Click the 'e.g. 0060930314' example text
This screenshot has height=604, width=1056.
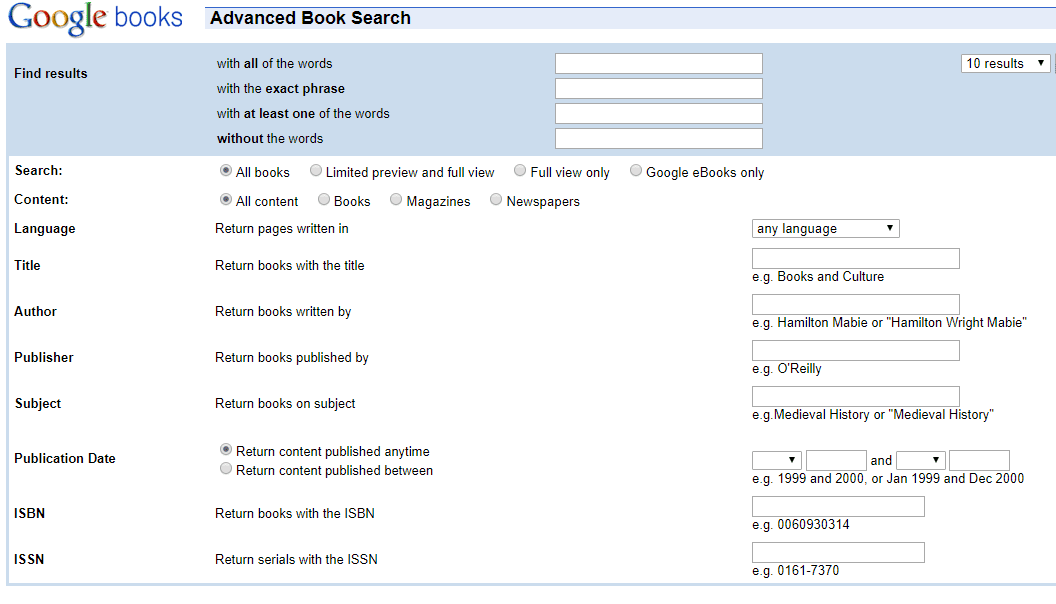click(801, 525)
